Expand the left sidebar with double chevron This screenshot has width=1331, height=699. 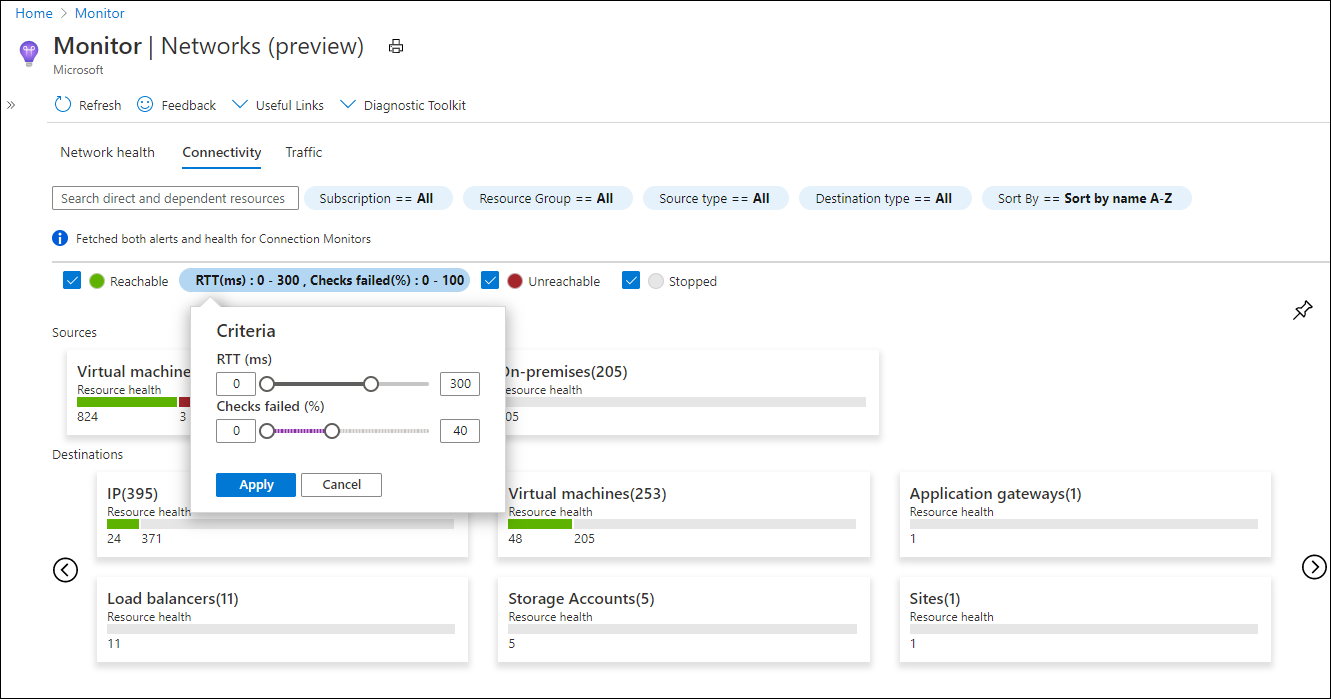[11, 105]
